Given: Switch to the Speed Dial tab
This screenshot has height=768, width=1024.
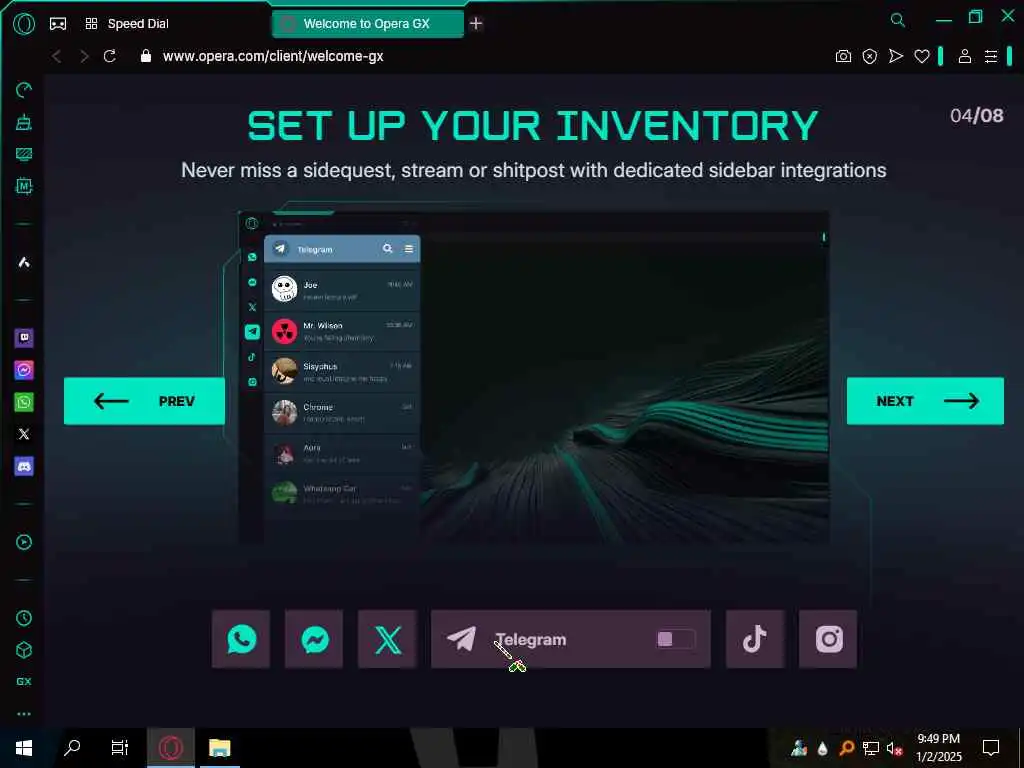Looking at the screenshot, I should tap(127, 24).
